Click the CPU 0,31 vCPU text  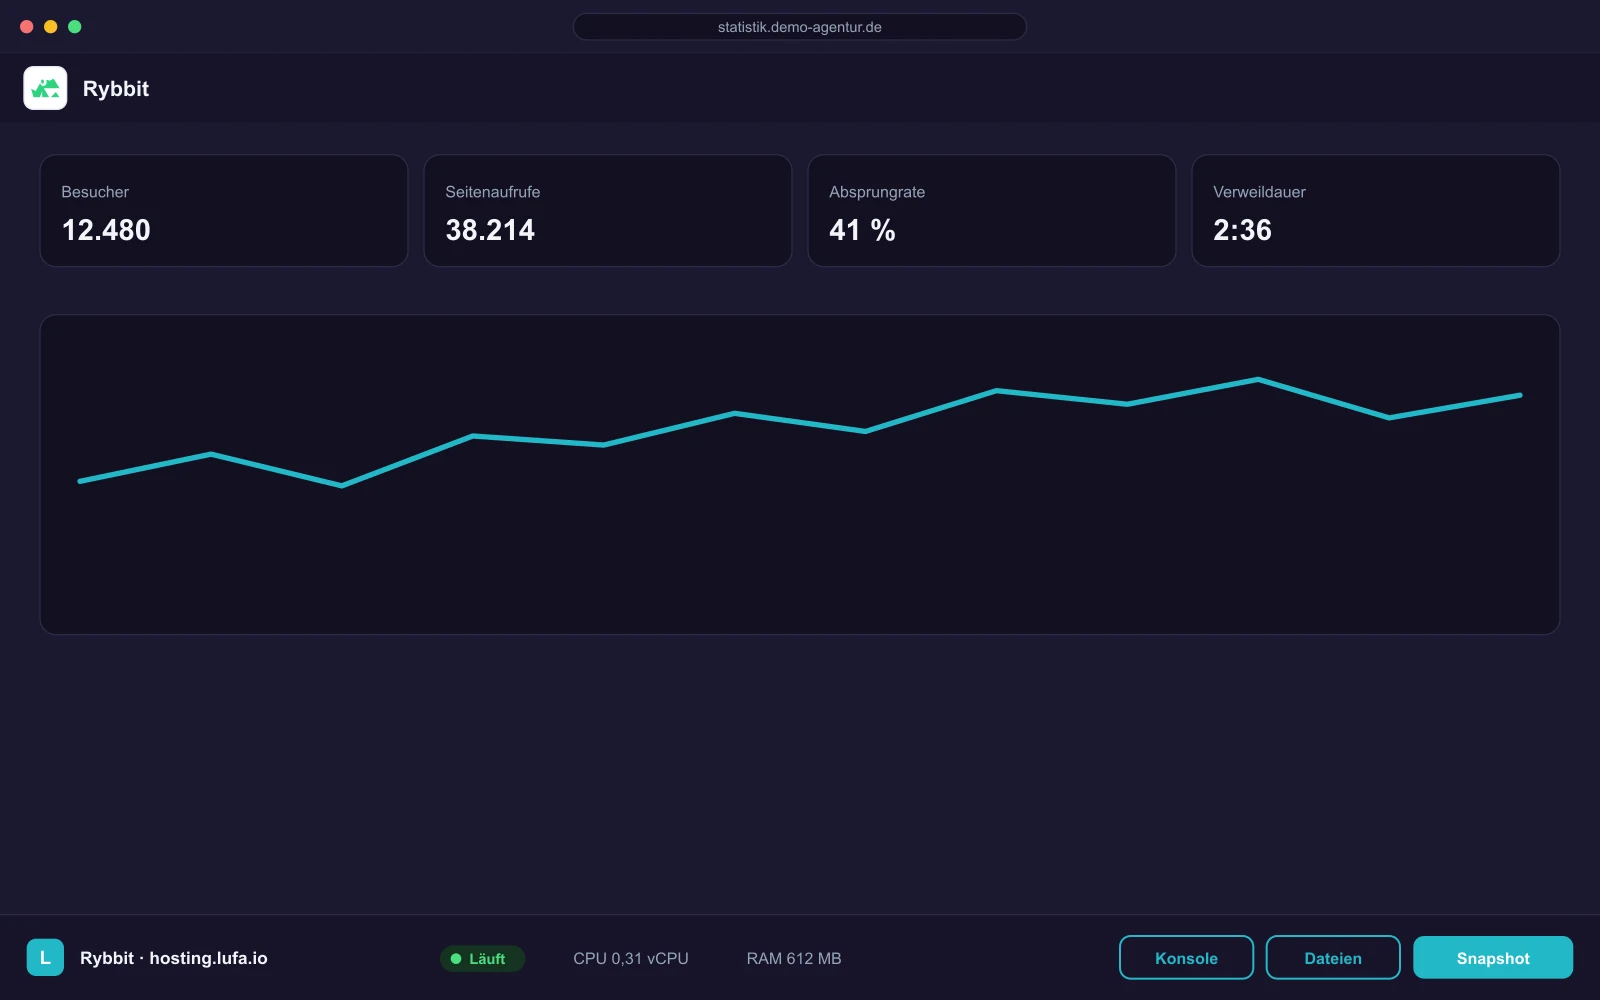pos(631,958)
